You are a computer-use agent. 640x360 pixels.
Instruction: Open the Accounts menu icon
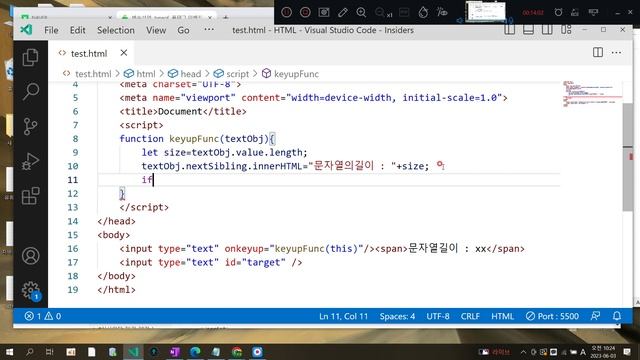click(31, 256)
